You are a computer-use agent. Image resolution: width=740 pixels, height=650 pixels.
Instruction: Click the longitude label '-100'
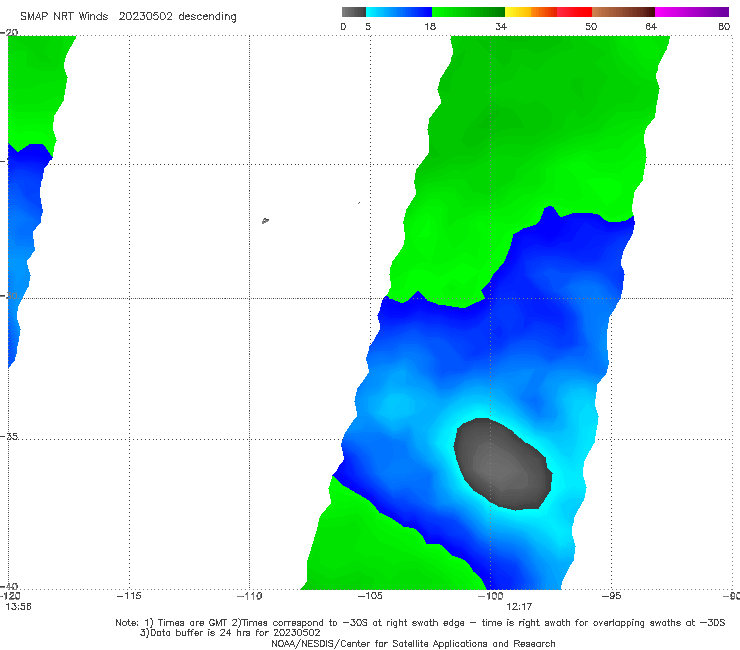pyautogui.click(x=490, y=596)
